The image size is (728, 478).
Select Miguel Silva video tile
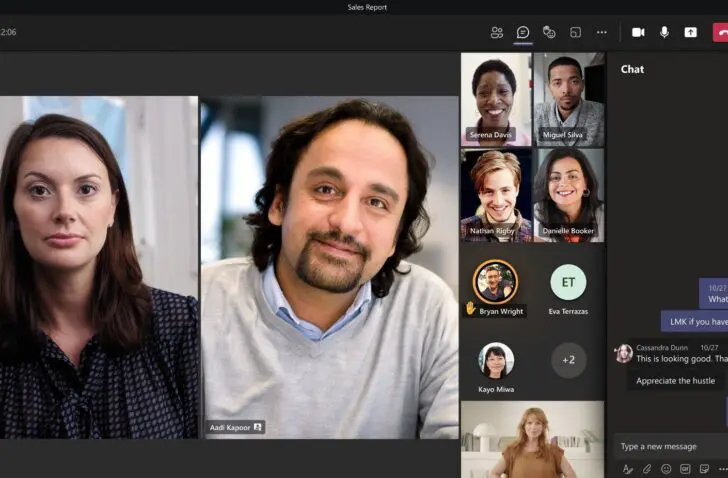pyautogui.click(x=569, y=99)
